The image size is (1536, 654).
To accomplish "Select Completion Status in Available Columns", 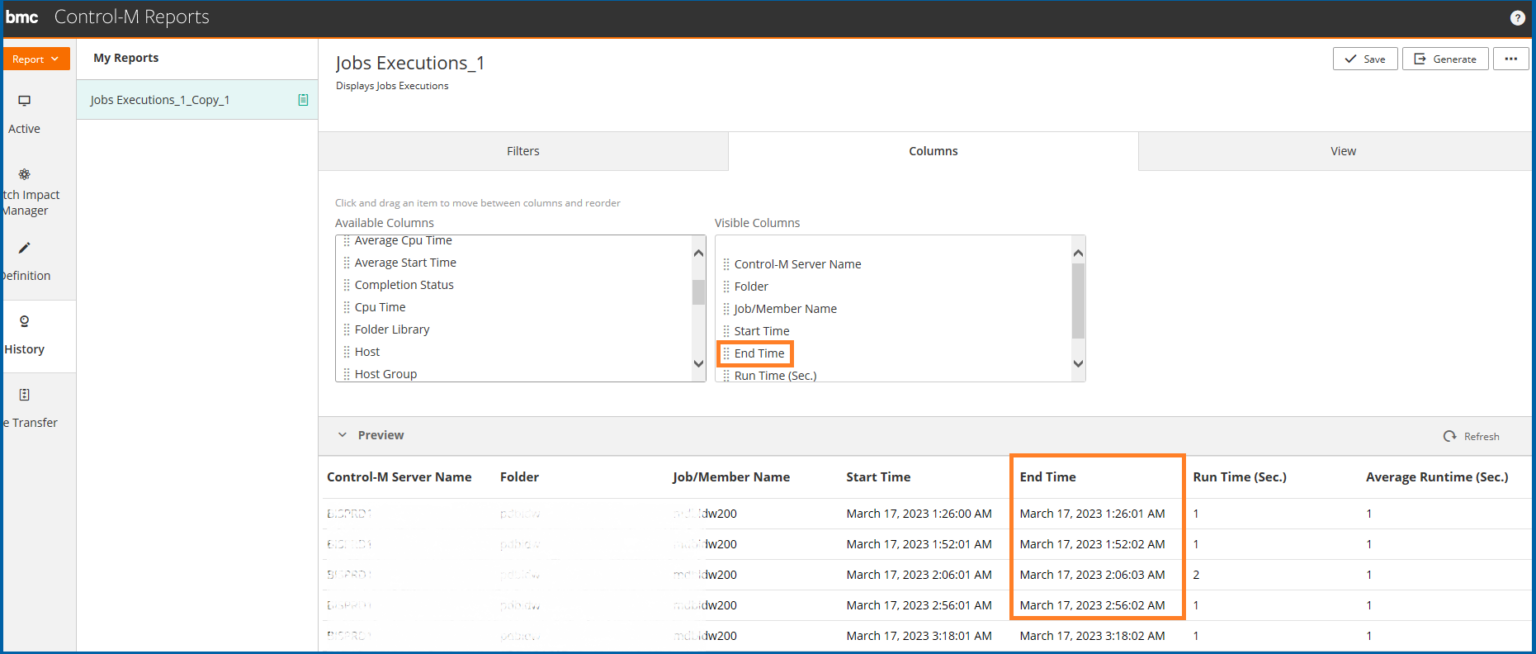I will (x=403, y=285).
